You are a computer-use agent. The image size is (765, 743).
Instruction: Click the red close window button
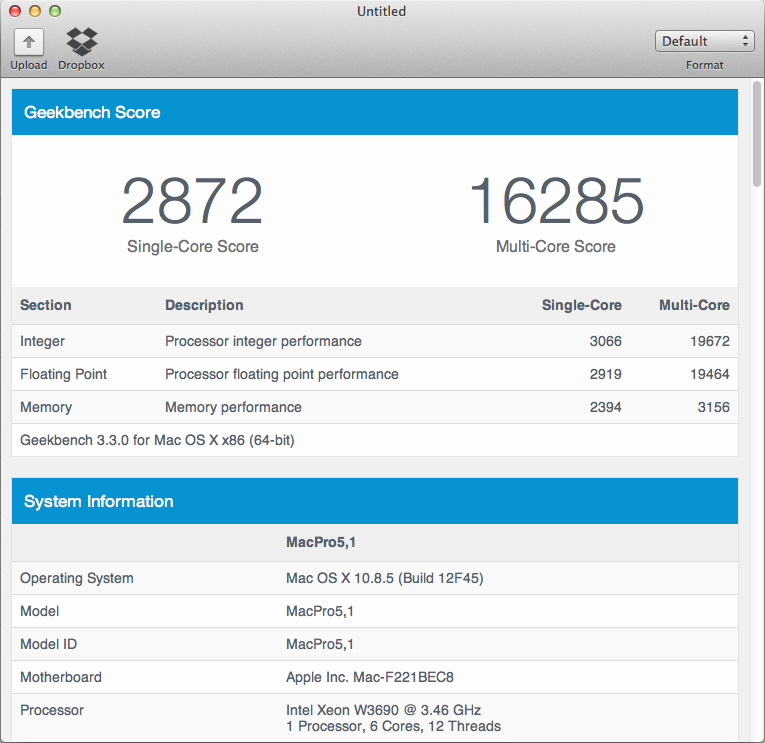point(15,11)
